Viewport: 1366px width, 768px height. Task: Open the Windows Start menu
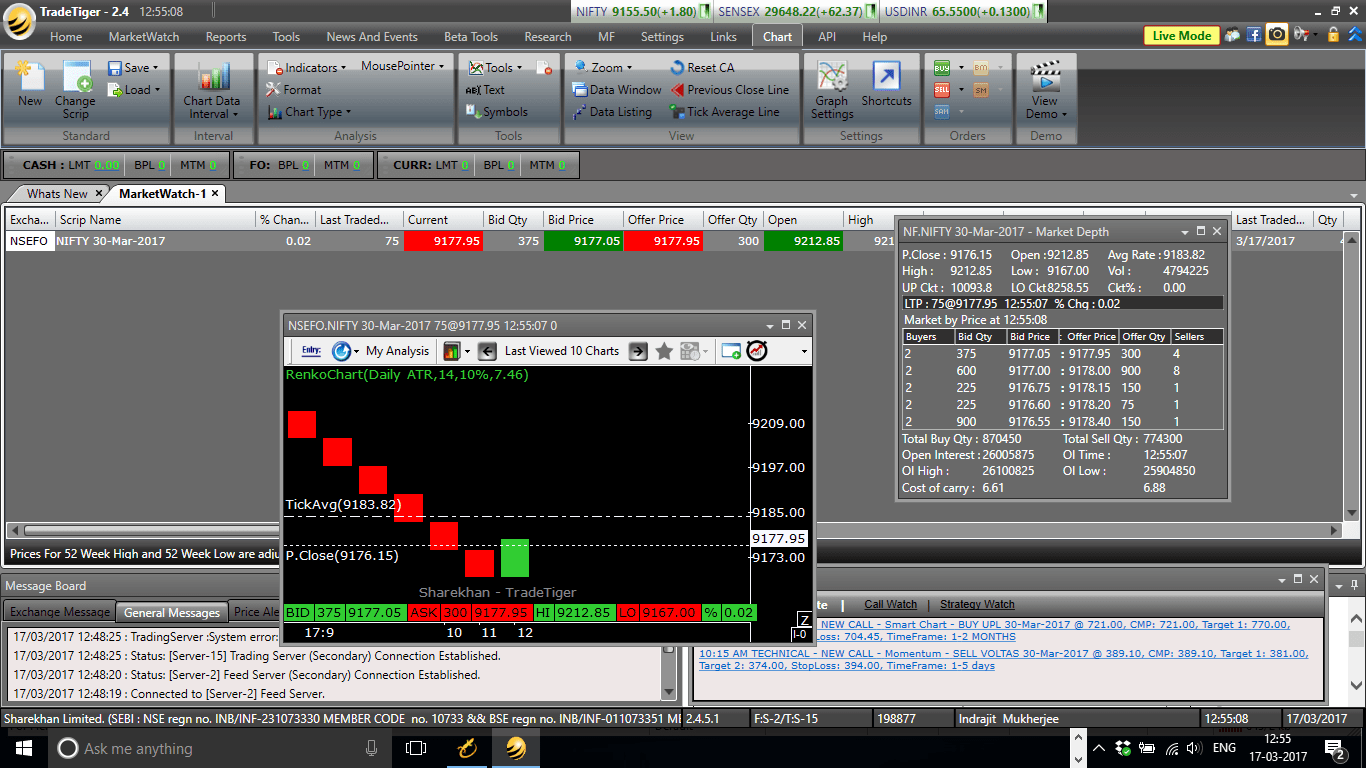(x=24, y=748)
